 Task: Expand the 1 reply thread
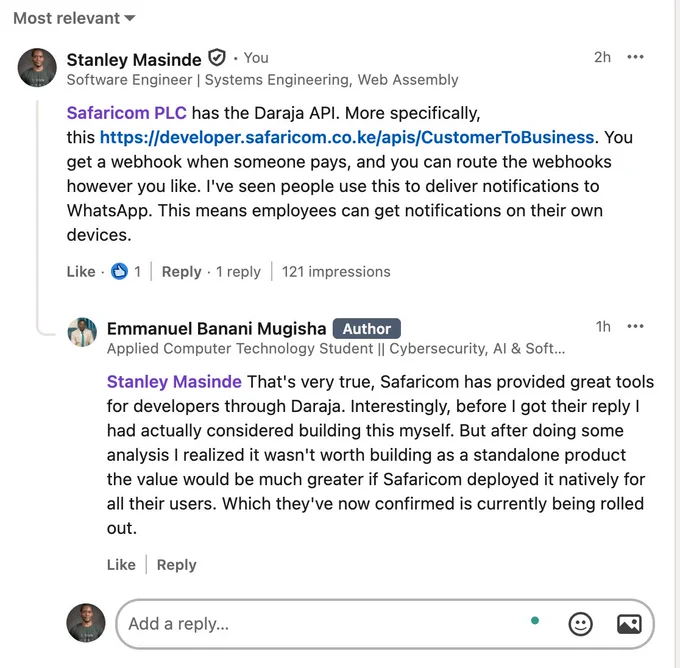[x=238, y=272]
